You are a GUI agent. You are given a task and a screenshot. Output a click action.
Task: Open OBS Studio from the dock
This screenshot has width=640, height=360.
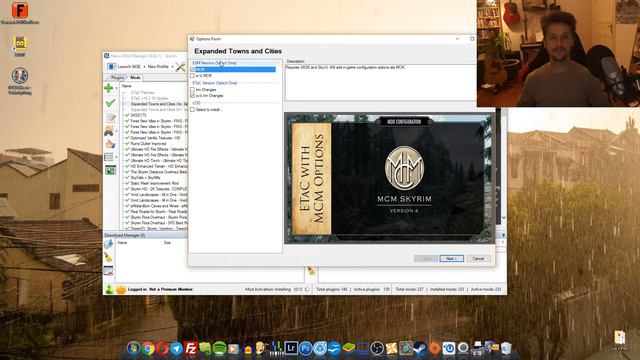coord(377,348)
